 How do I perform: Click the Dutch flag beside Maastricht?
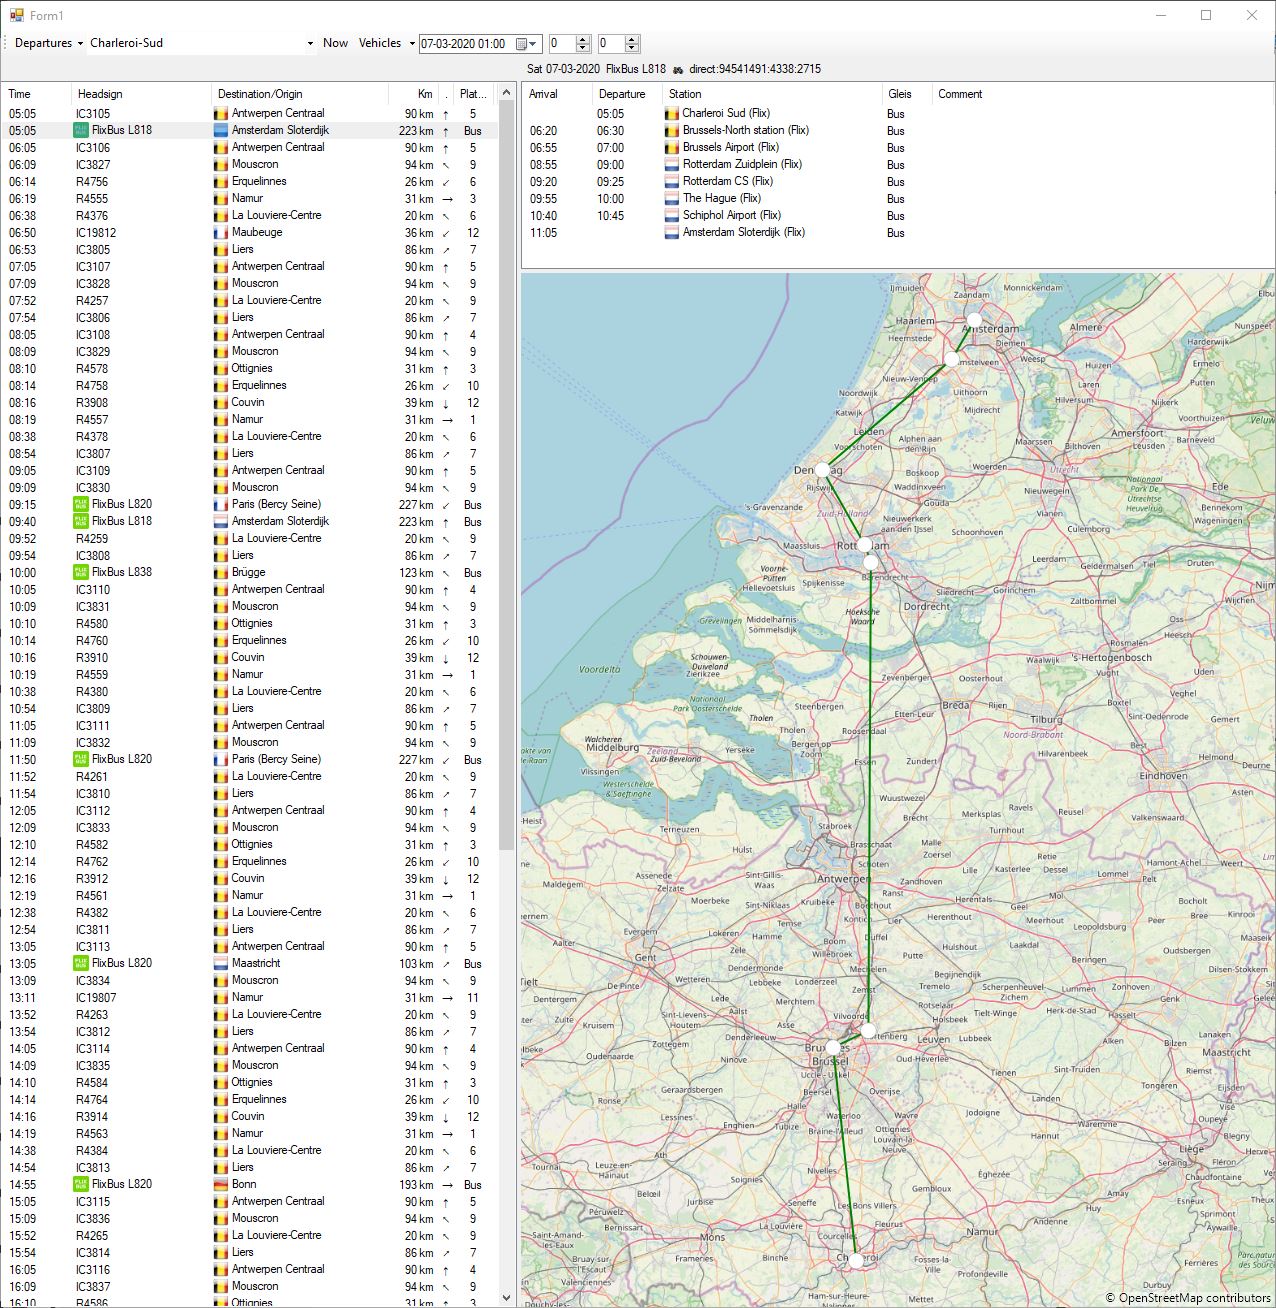click(221, 964)
